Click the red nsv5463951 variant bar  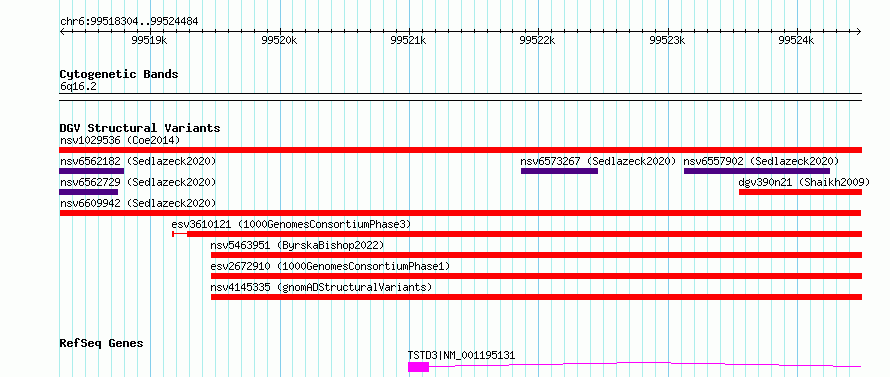[x=536, y=255]
